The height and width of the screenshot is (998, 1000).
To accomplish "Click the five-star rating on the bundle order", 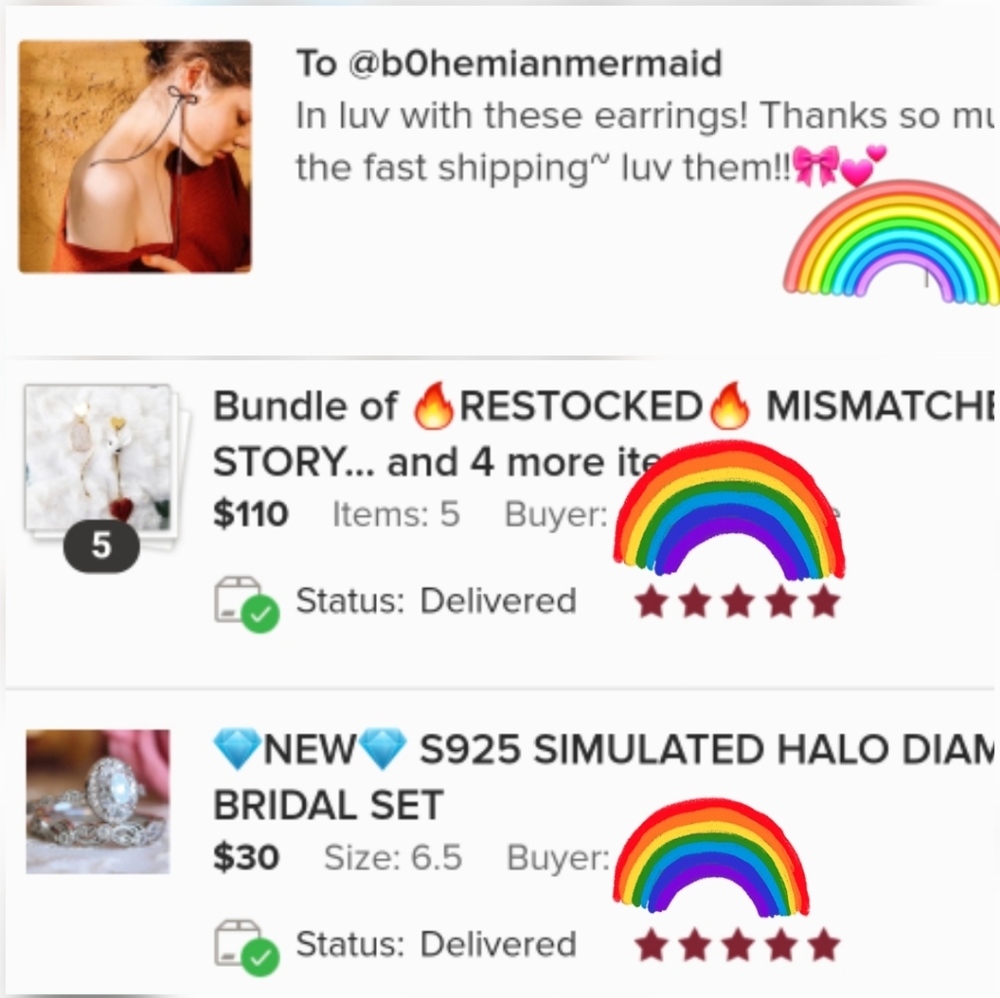I will pyautogui.click(x=737, y=603).
